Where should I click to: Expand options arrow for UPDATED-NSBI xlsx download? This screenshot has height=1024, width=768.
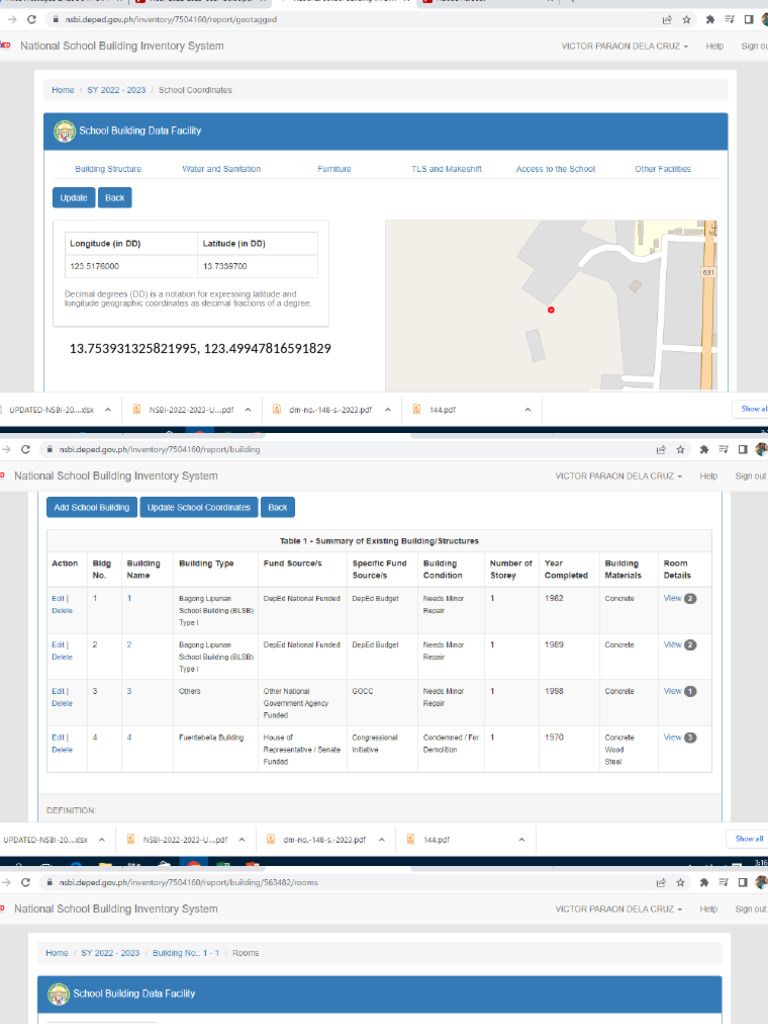(108, 410)
